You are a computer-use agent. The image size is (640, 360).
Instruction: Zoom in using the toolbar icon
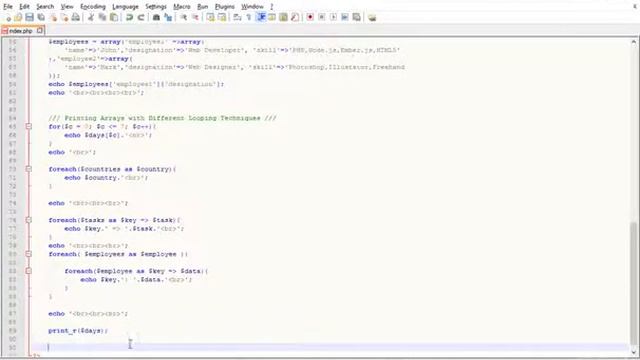(183, 17)
